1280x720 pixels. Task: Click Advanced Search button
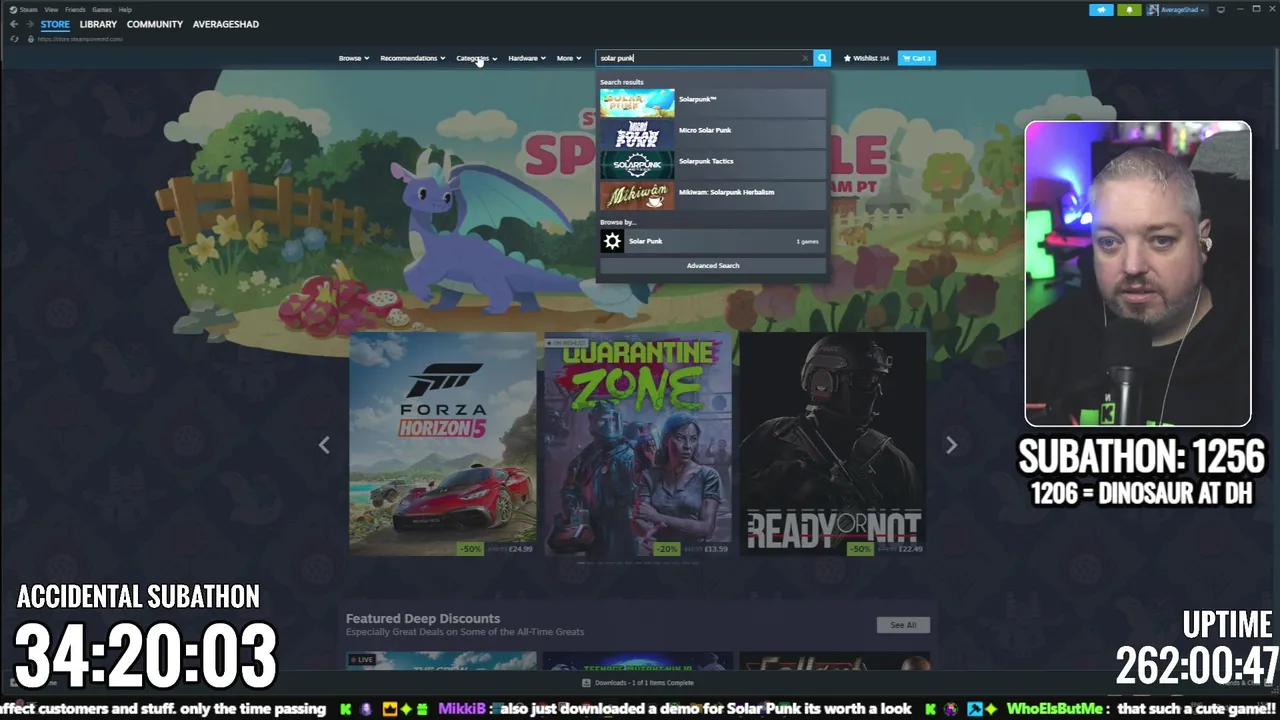(713, 266)
